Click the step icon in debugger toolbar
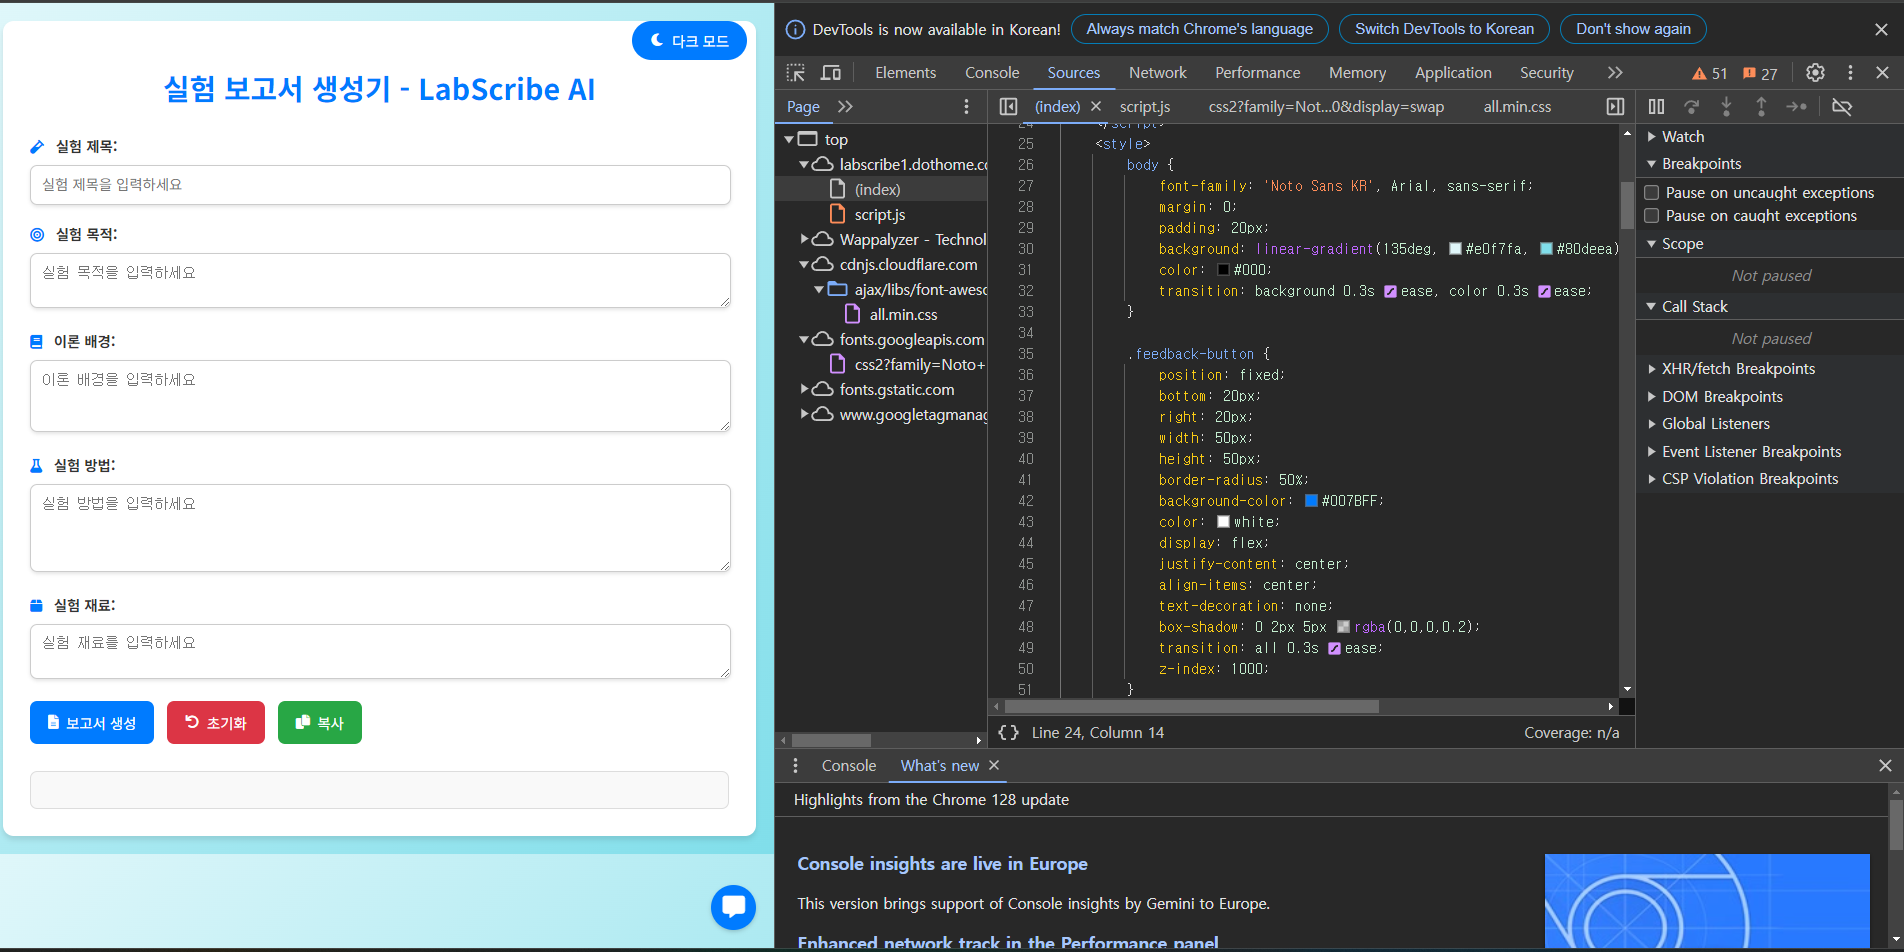The height and width of the screenshot is (952, 1904). (x=1796, y=106)
